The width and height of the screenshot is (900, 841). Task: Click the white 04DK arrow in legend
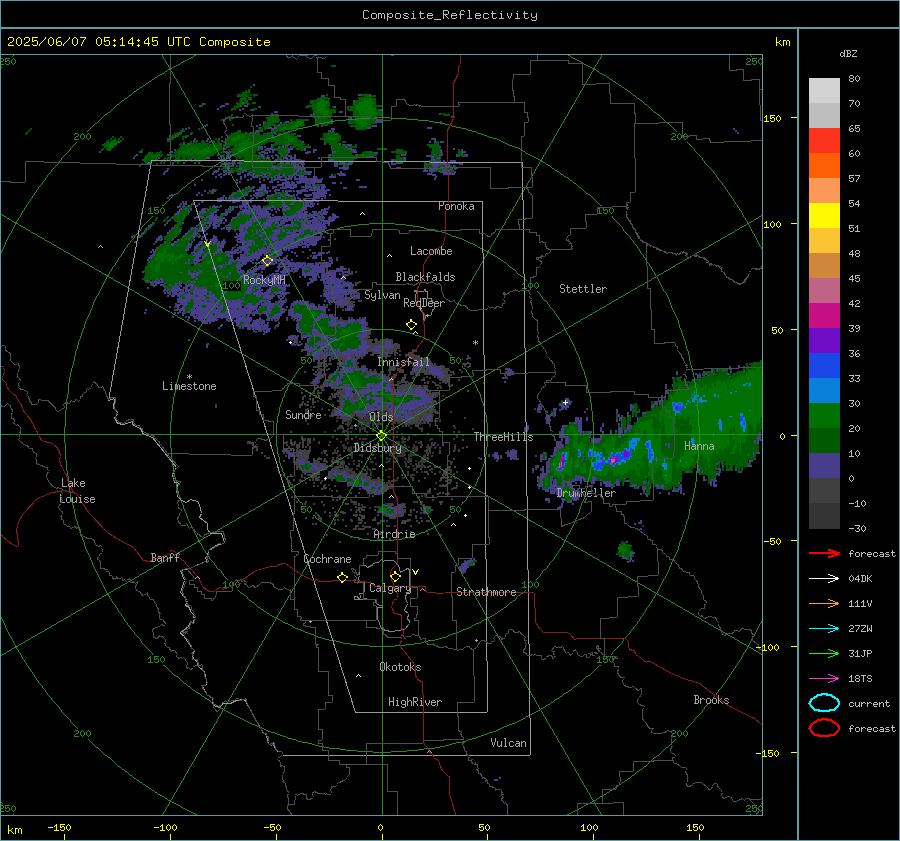point(824,578)
